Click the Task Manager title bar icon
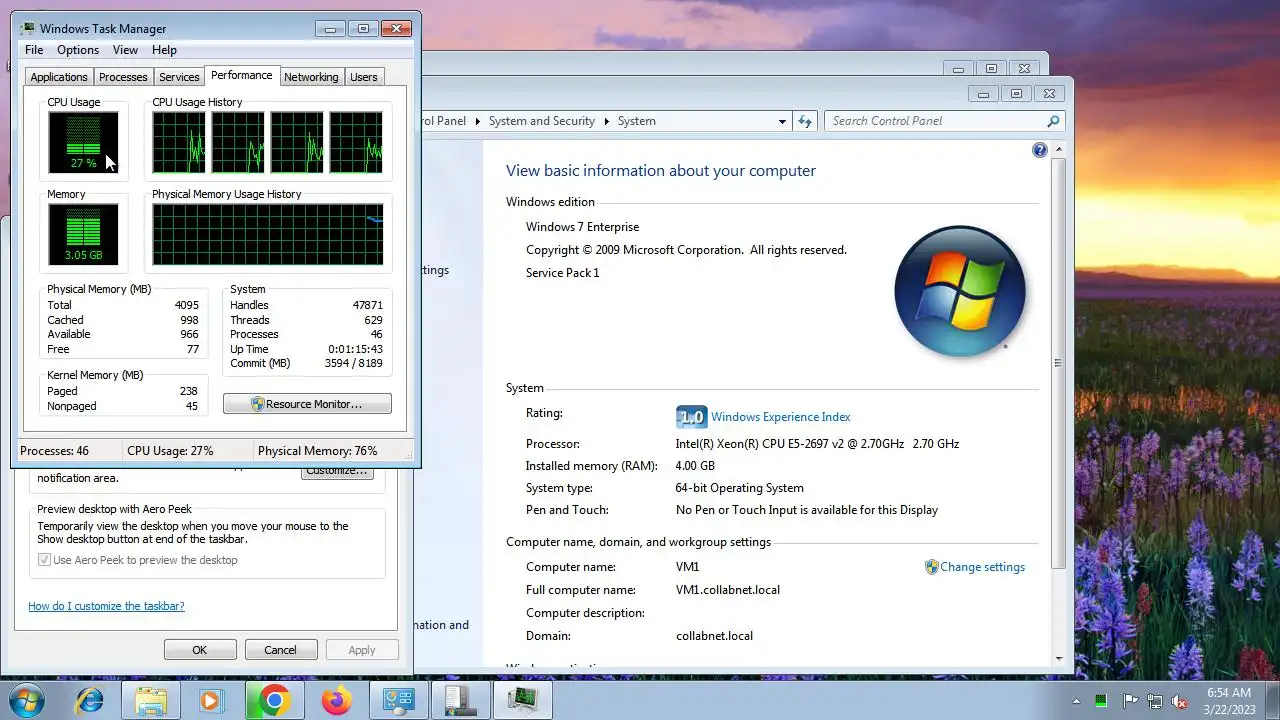Image resolution: width=1280 pixels, height=720 pixels. pos(28,28)
